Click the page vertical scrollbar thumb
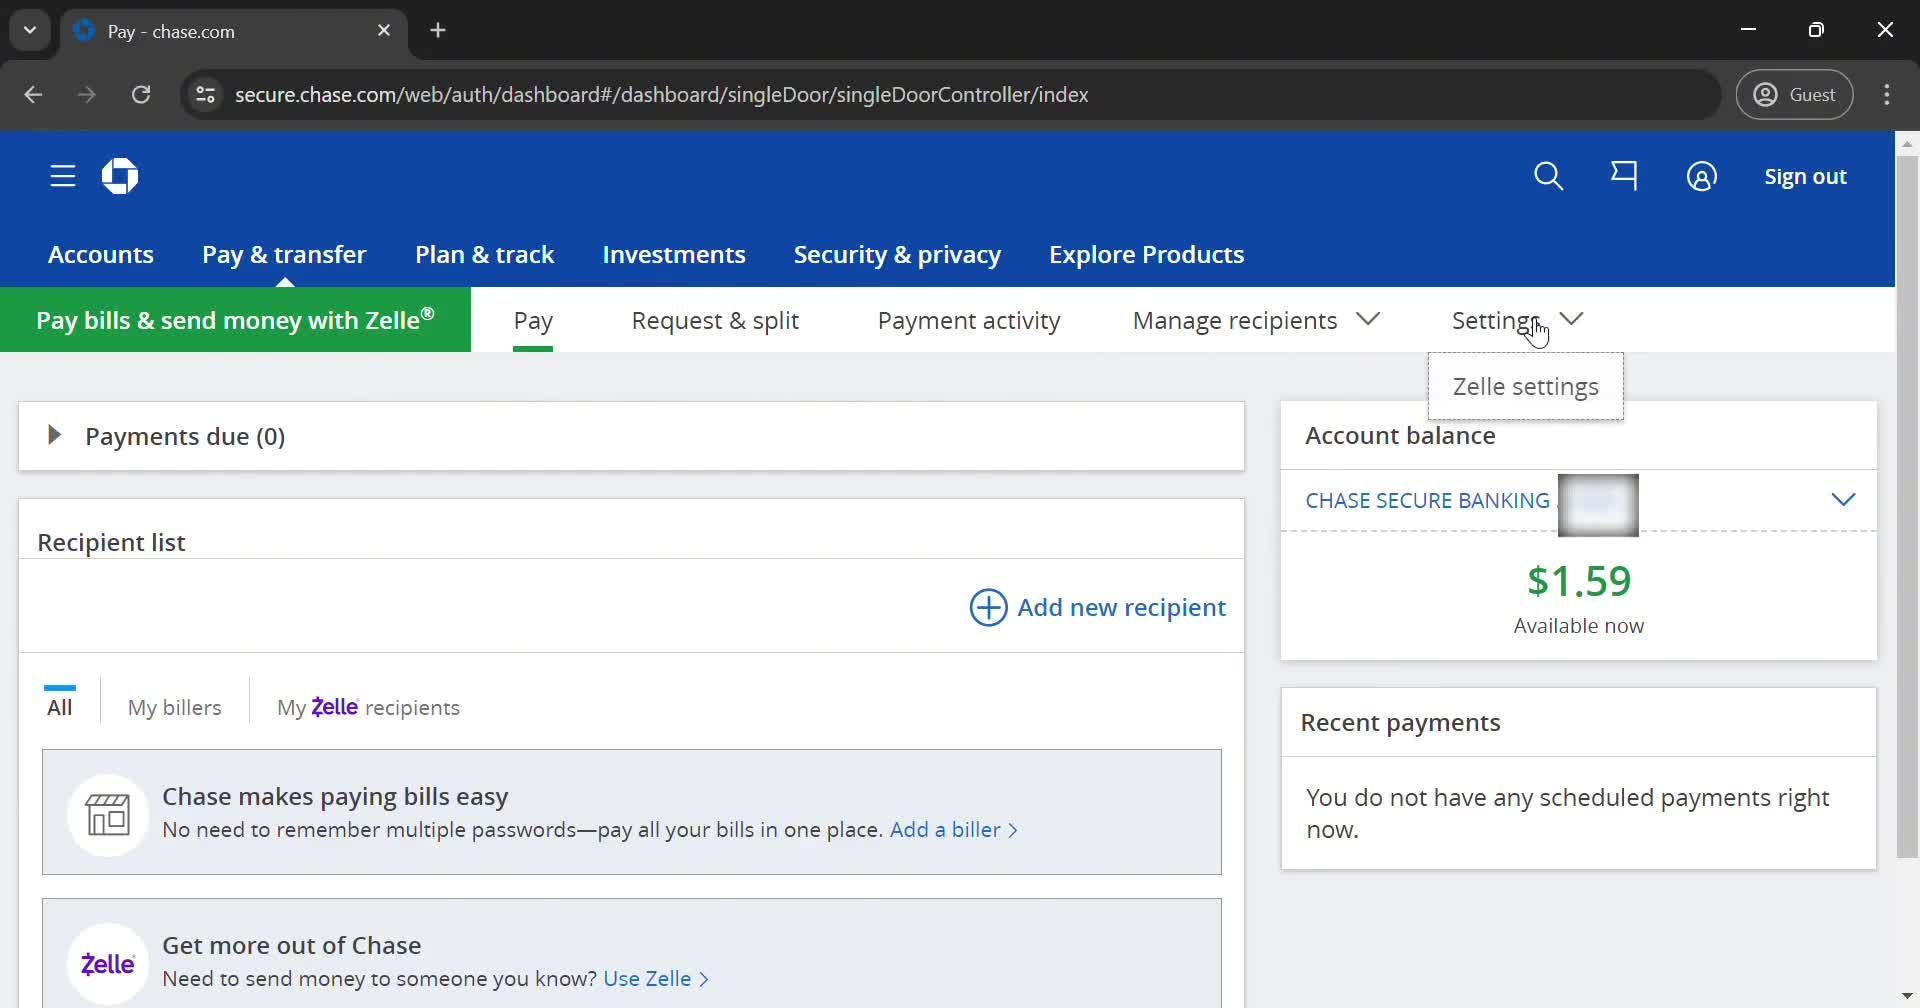The width and height of the screenshot is (1920, 1008). click(1907, 507)
